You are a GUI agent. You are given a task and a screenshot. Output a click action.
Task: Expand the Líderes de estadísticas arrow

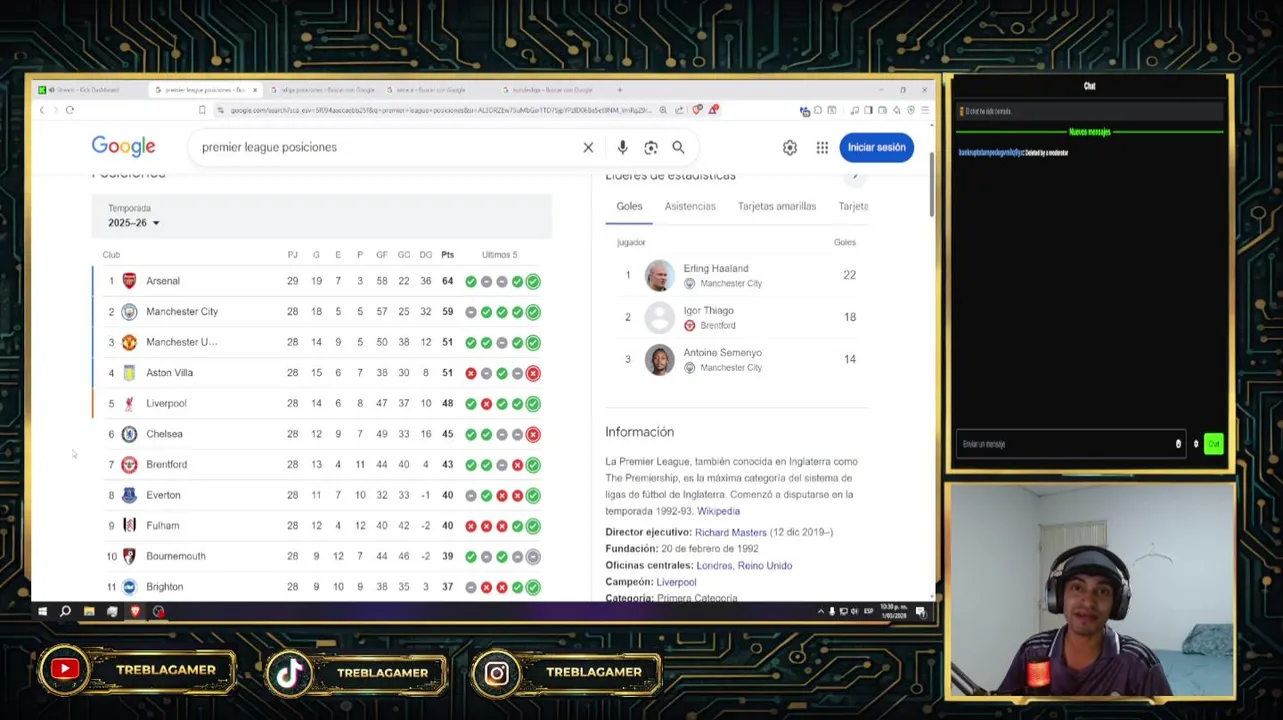(855, 176)
